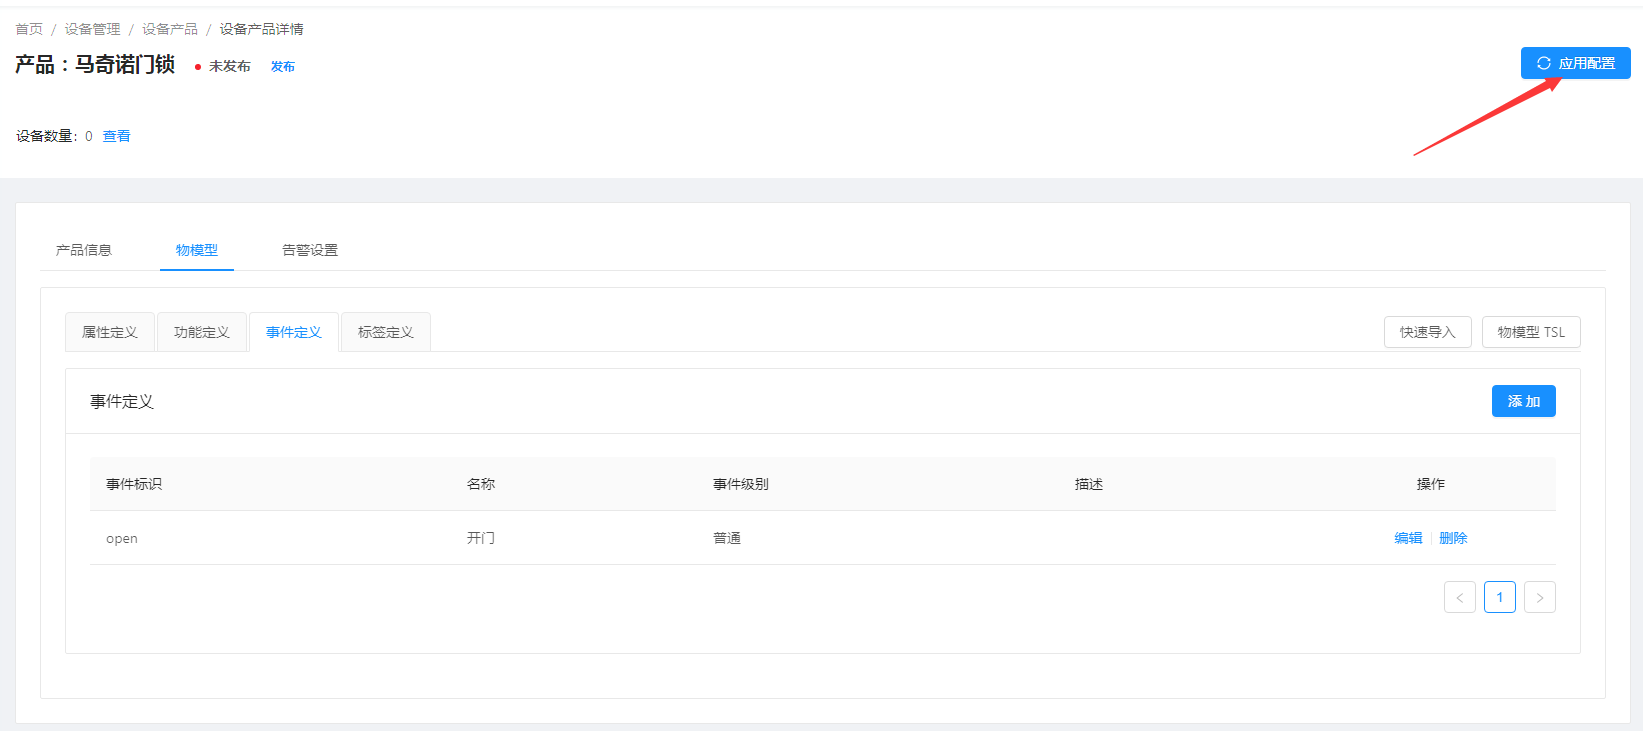
Task: Select the 标签定义 sub-tab
Action: click(x=386, y=332)
